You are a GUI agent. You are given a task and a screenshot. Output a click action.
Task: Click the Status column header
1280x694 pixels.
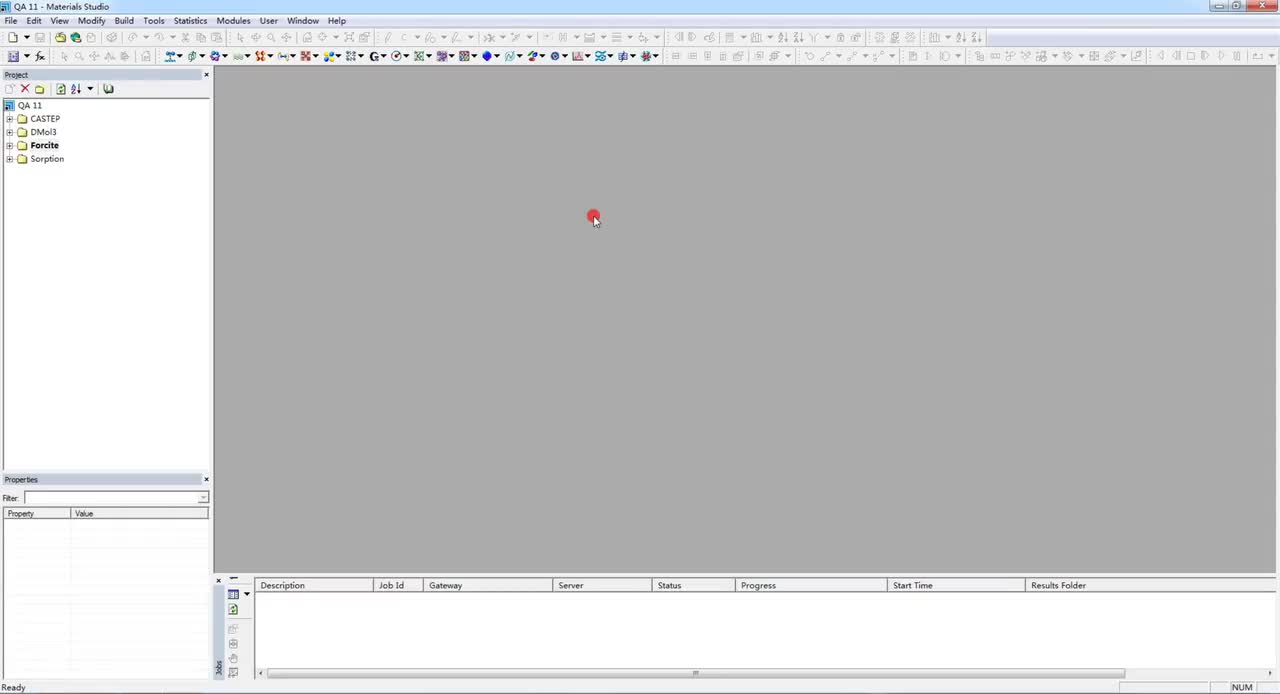(694, 585)
